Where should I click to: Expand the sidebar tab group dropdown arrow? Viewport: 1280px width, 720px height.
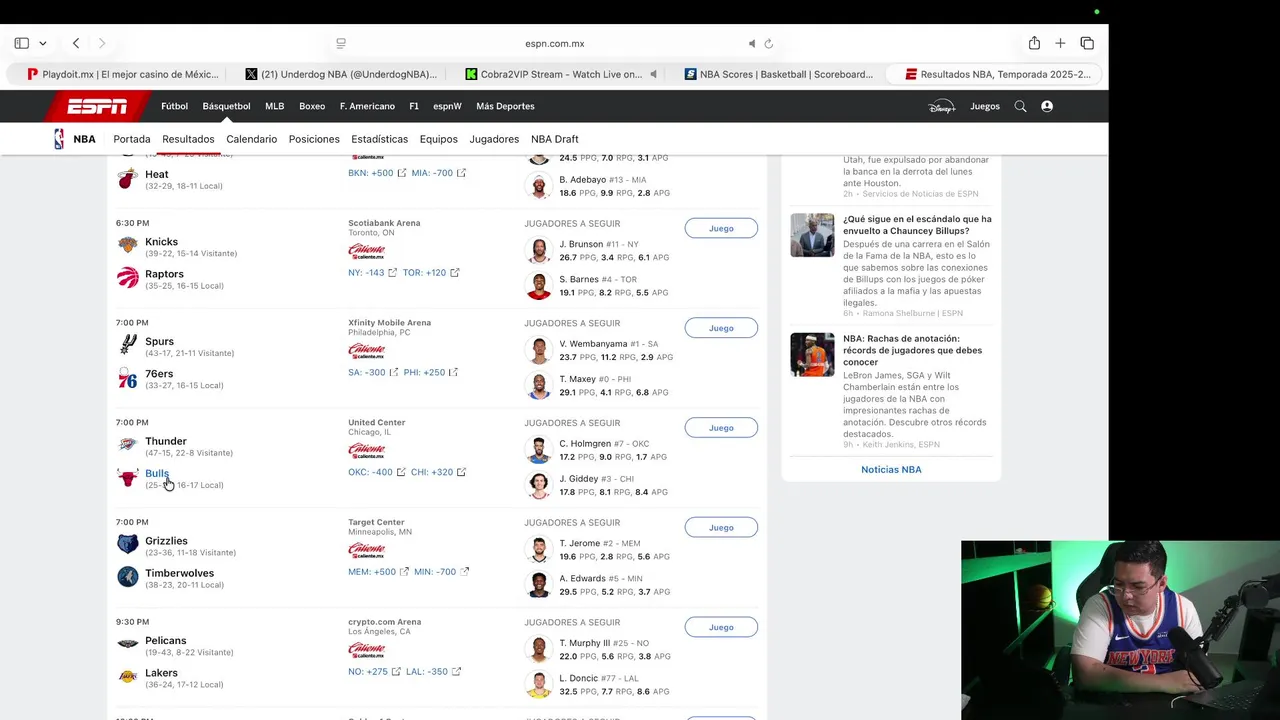[43, 43]
